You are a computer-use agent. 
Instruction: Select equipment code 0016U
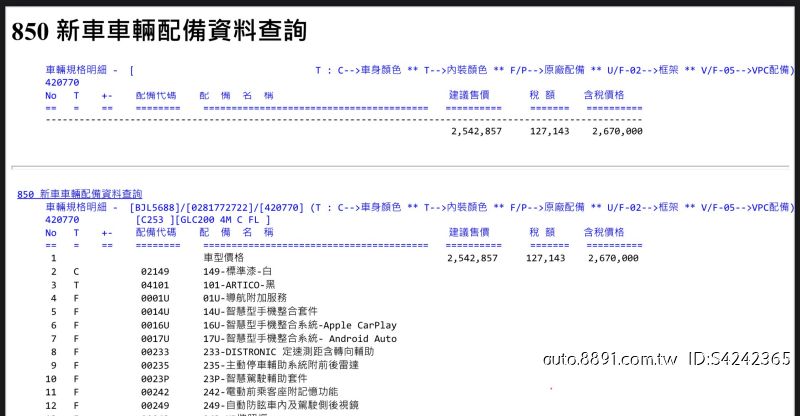155,325
